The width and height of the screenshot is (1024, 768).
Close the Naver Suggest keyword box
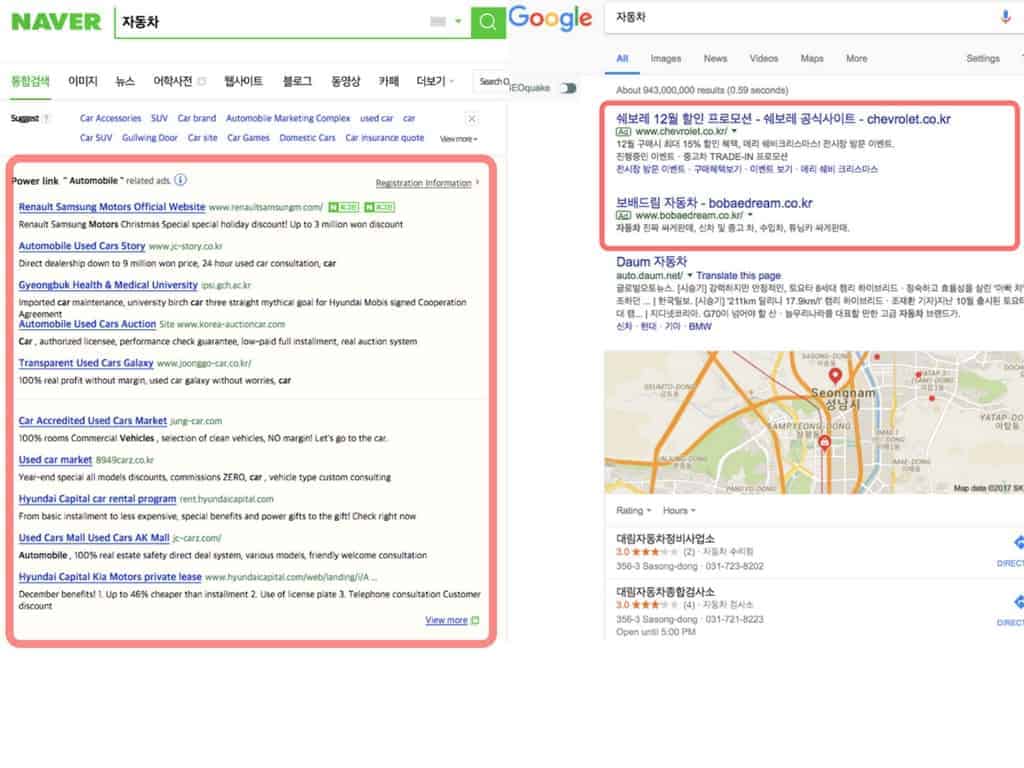472,118
